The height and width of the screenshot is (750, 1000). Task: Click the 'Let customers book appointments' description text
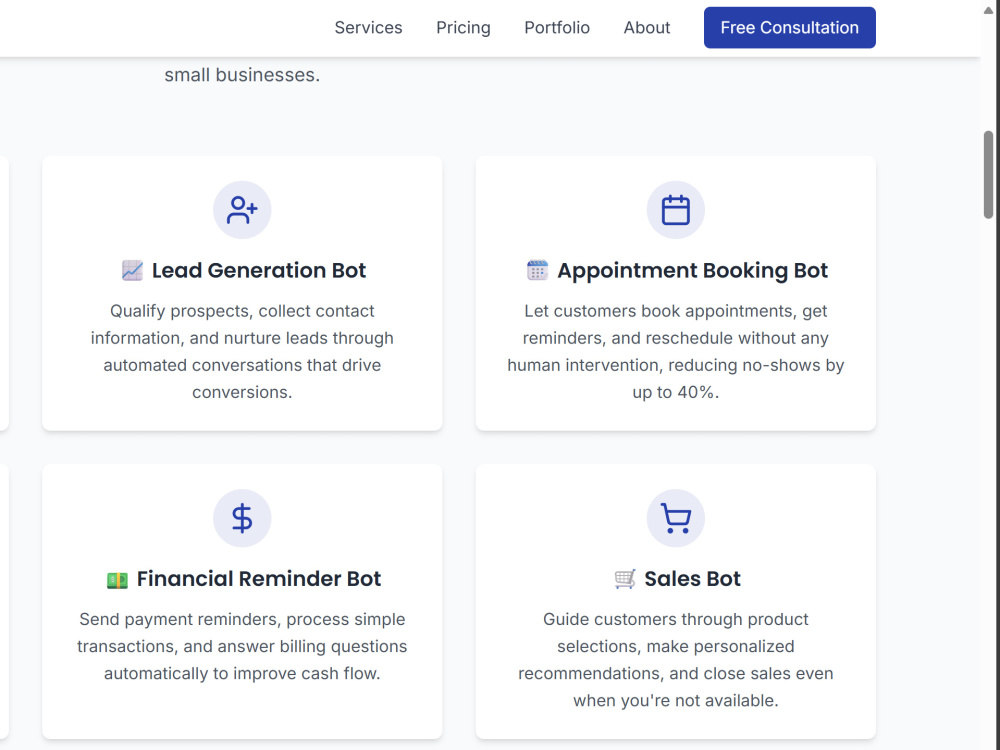point(675,351)
